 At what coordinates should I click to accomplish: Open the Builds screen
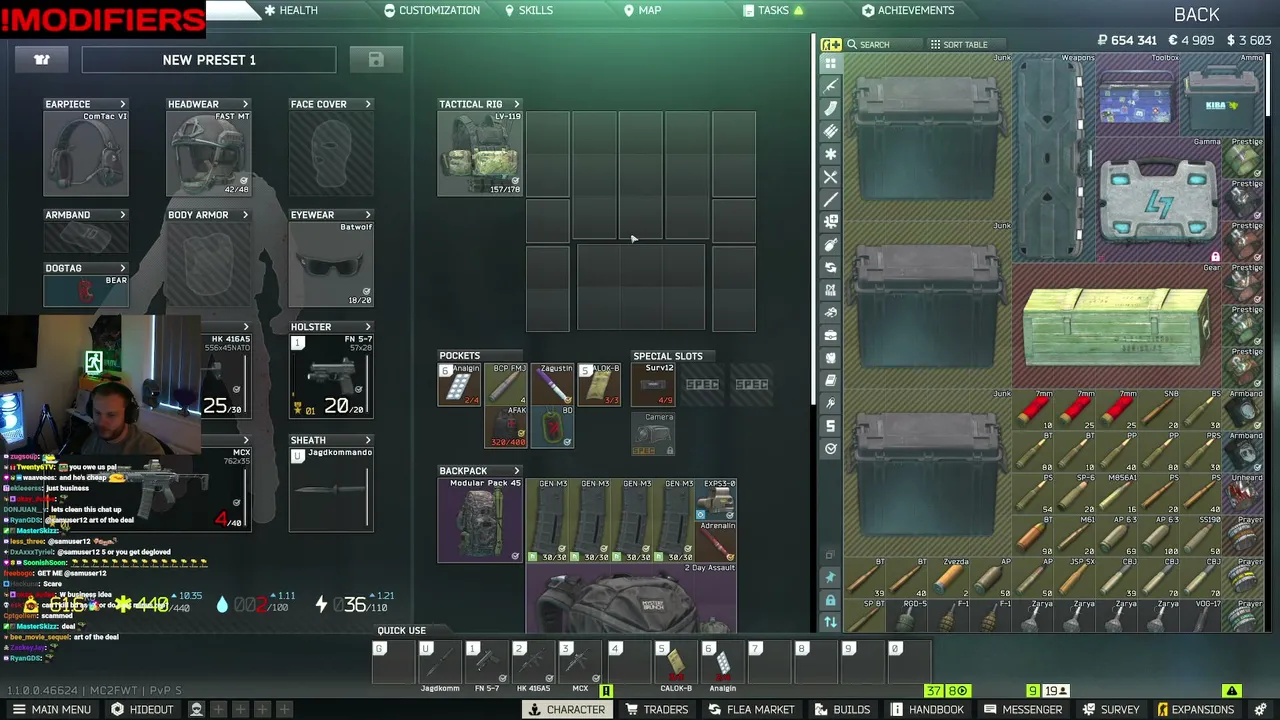[x=842, y=709]
